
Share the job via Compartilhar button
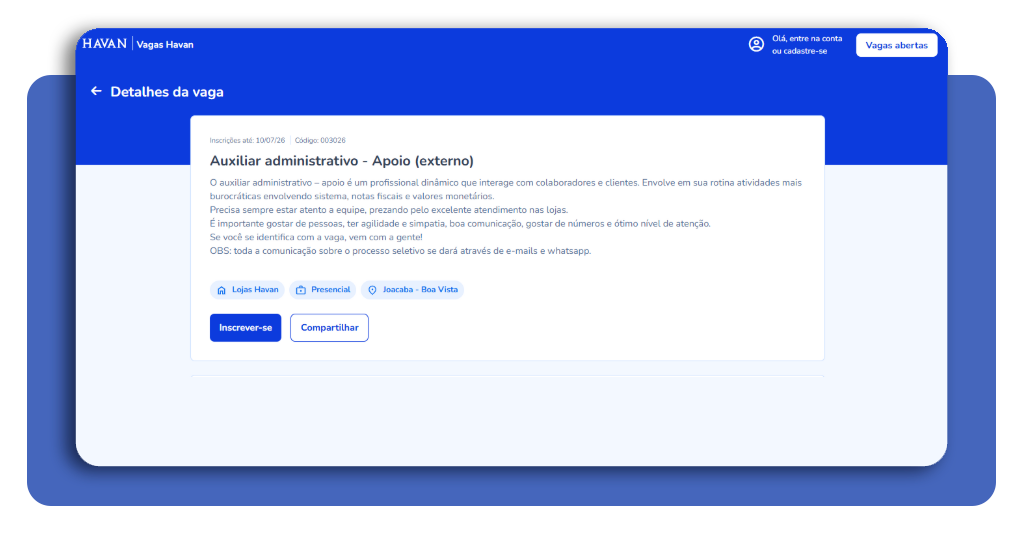click(x=329, y=328)
